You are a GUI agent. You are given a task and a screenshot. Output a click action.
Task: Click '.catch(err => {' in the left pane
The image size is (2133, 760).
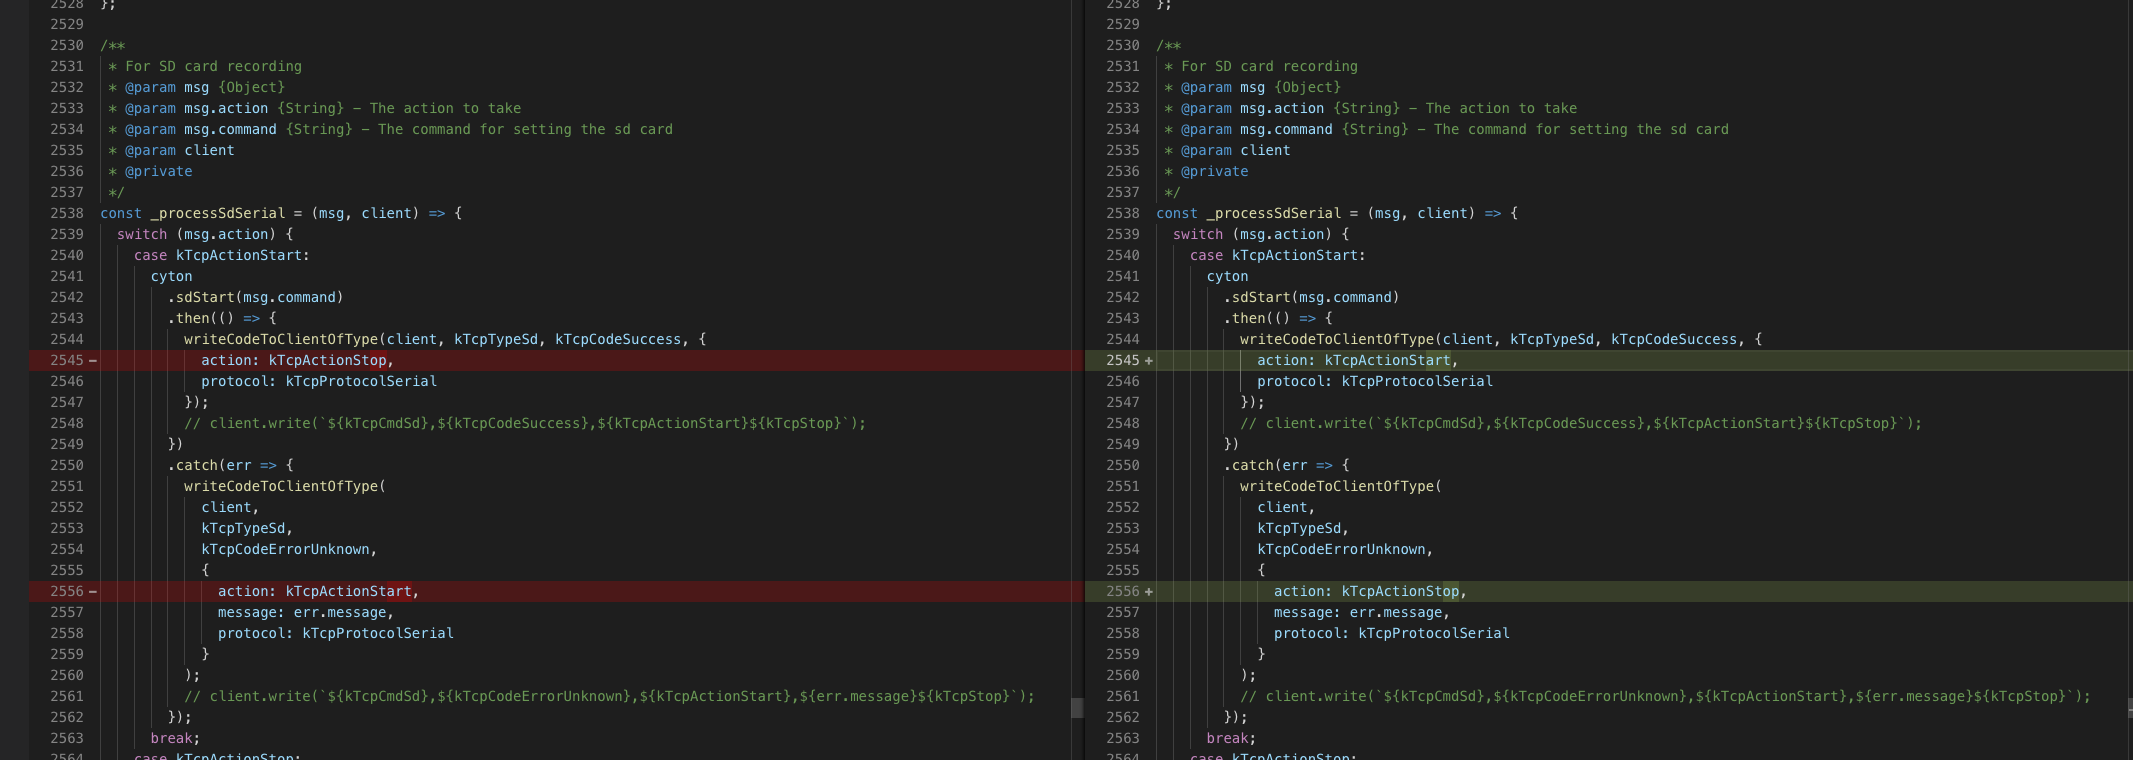(x=230, y=465)
